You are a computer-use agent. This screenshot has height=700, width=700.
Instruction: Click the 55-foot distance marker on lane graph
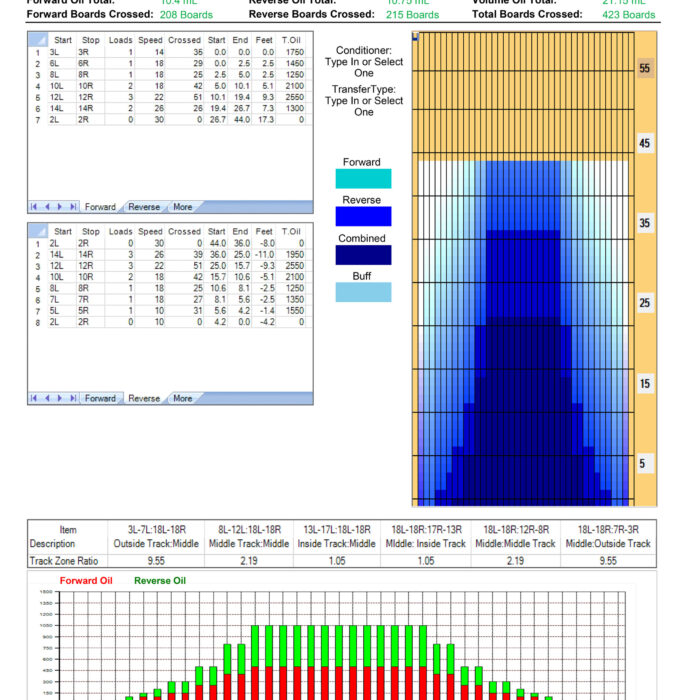tap(645, 68)
